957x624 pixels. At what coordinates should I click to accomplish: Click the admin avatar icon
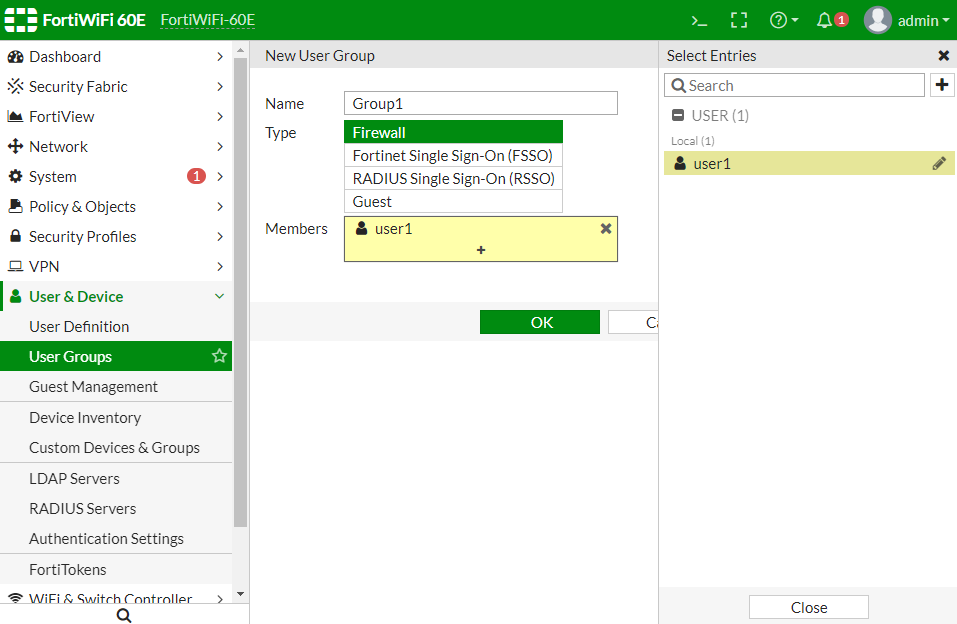coord(877,21)
